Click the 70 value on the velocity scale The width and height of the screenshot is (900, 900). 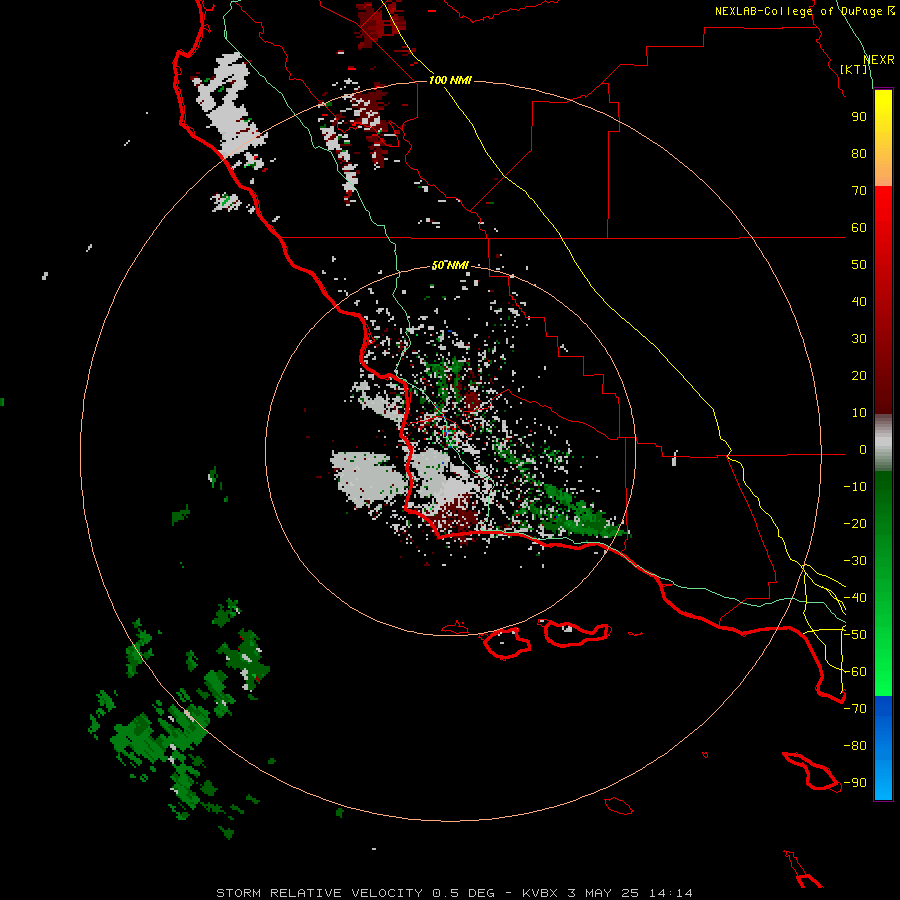click(x=859, y=191)
